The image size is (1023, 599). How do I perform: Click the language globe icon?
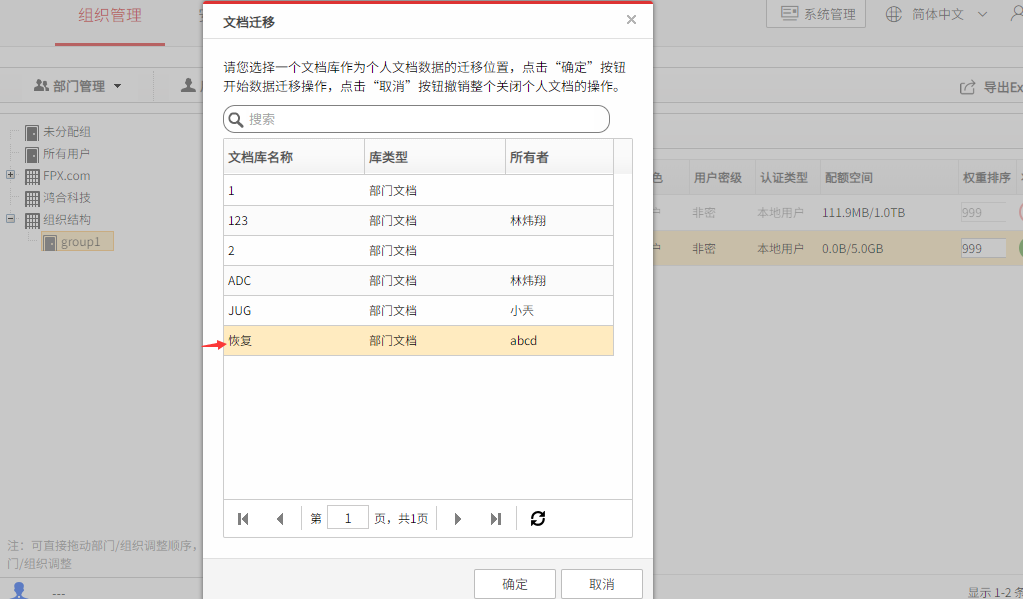pos(894,14)
